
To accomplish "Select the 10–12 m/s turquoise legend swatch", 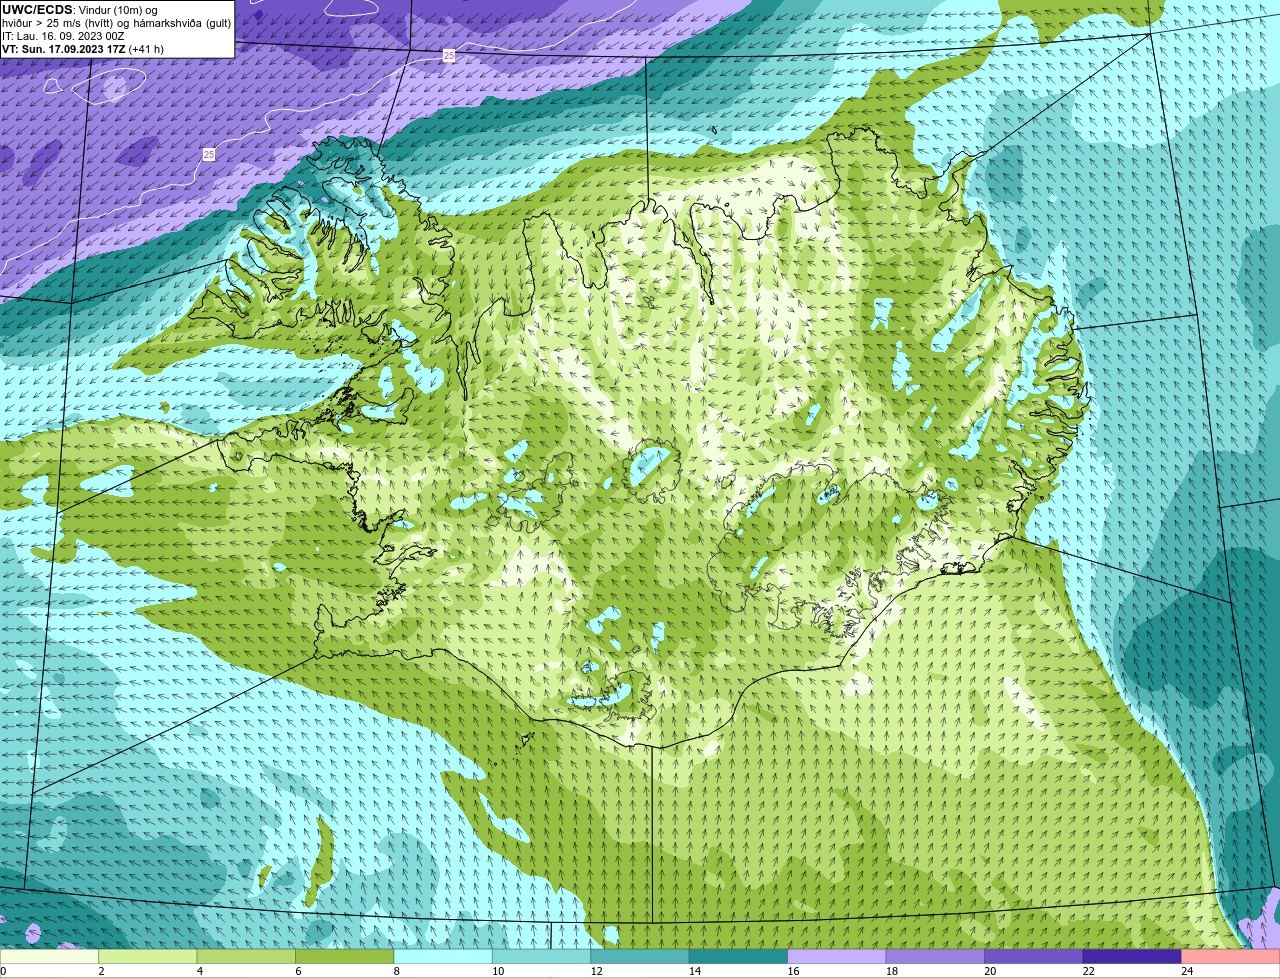I will [542, 956].
